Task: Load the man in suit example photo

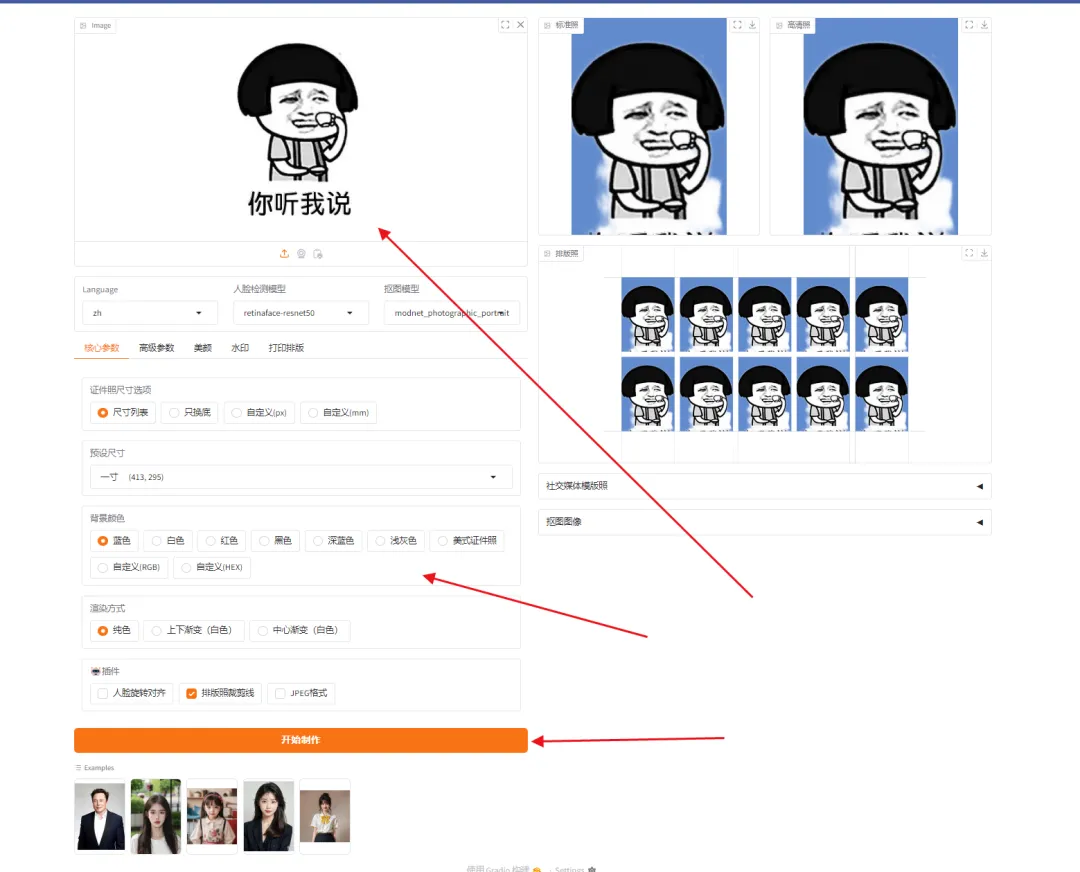Action: coord(100,817)
